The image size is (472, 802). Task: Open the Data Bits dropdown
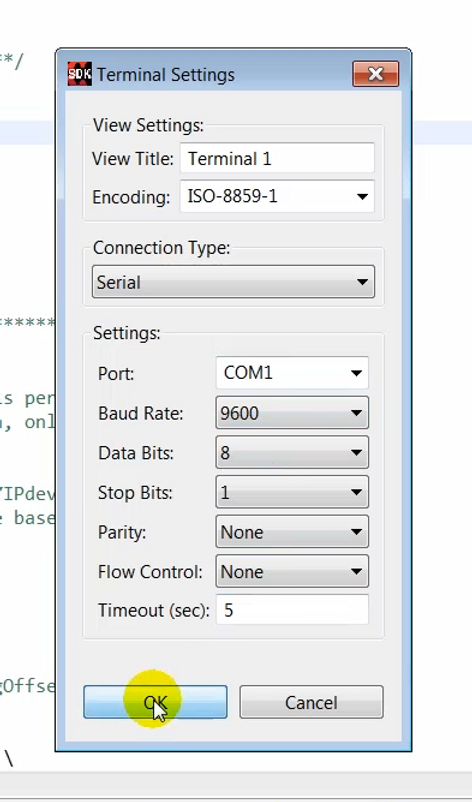point(292,453)
